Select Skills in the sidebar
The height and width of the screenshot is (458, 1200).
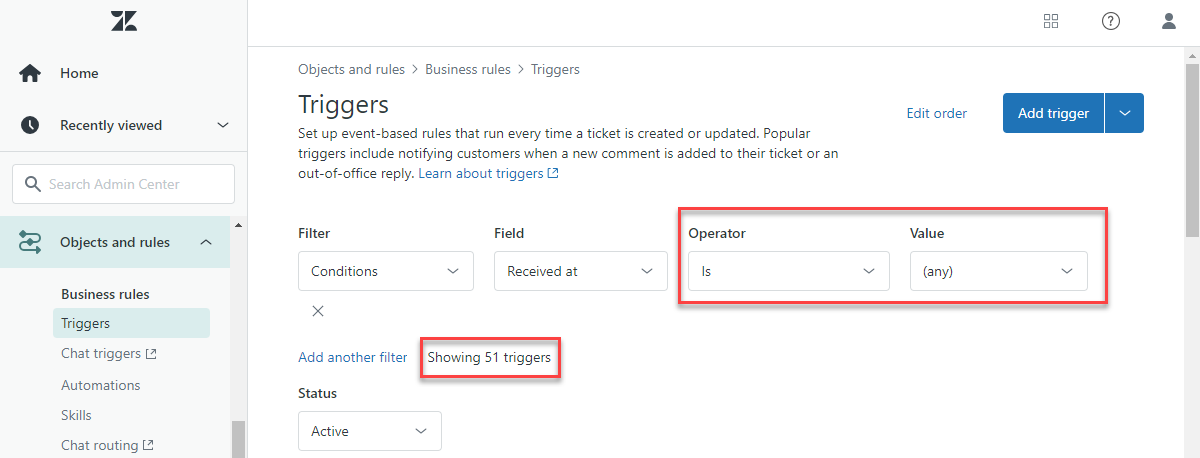pyautogui.click(x=76, y=415)
